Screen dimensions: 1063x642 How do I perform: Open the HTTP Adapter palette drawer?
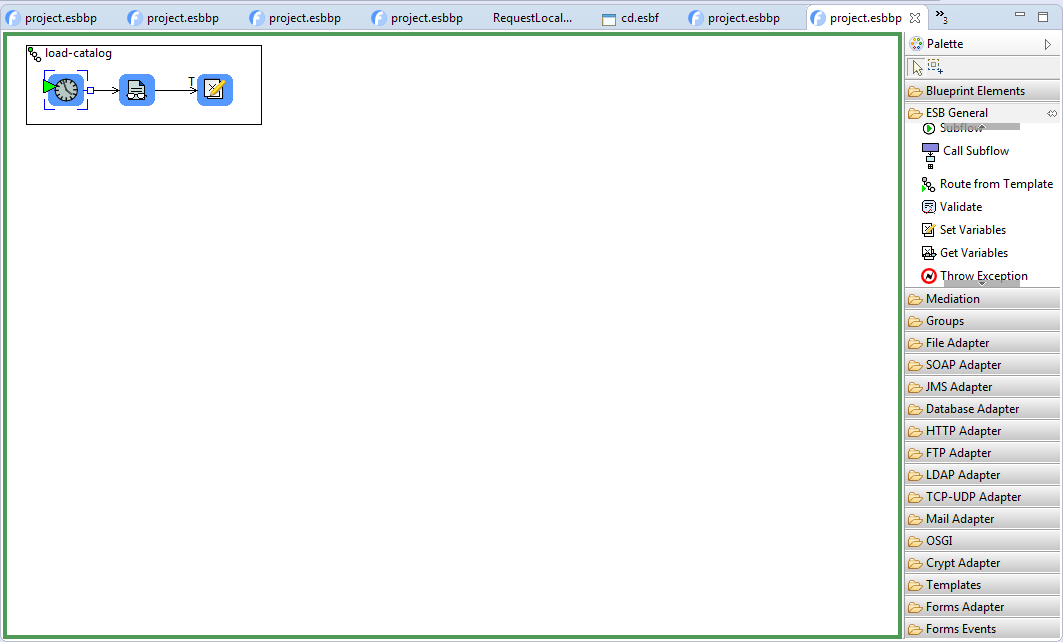[x=963, y=431]
